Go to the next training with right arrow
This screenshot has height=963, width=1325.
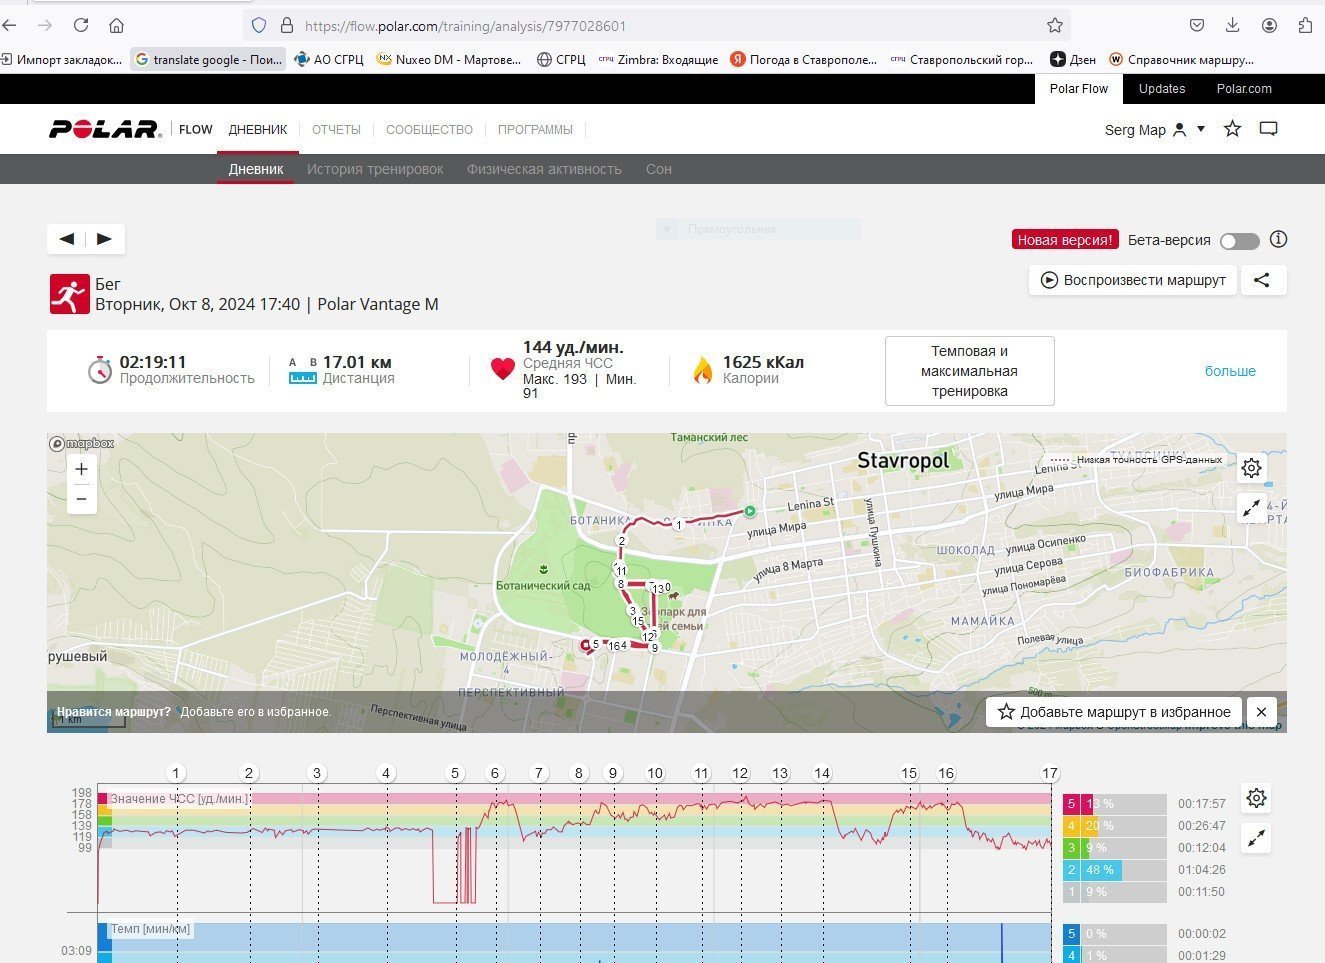point(105,239)
